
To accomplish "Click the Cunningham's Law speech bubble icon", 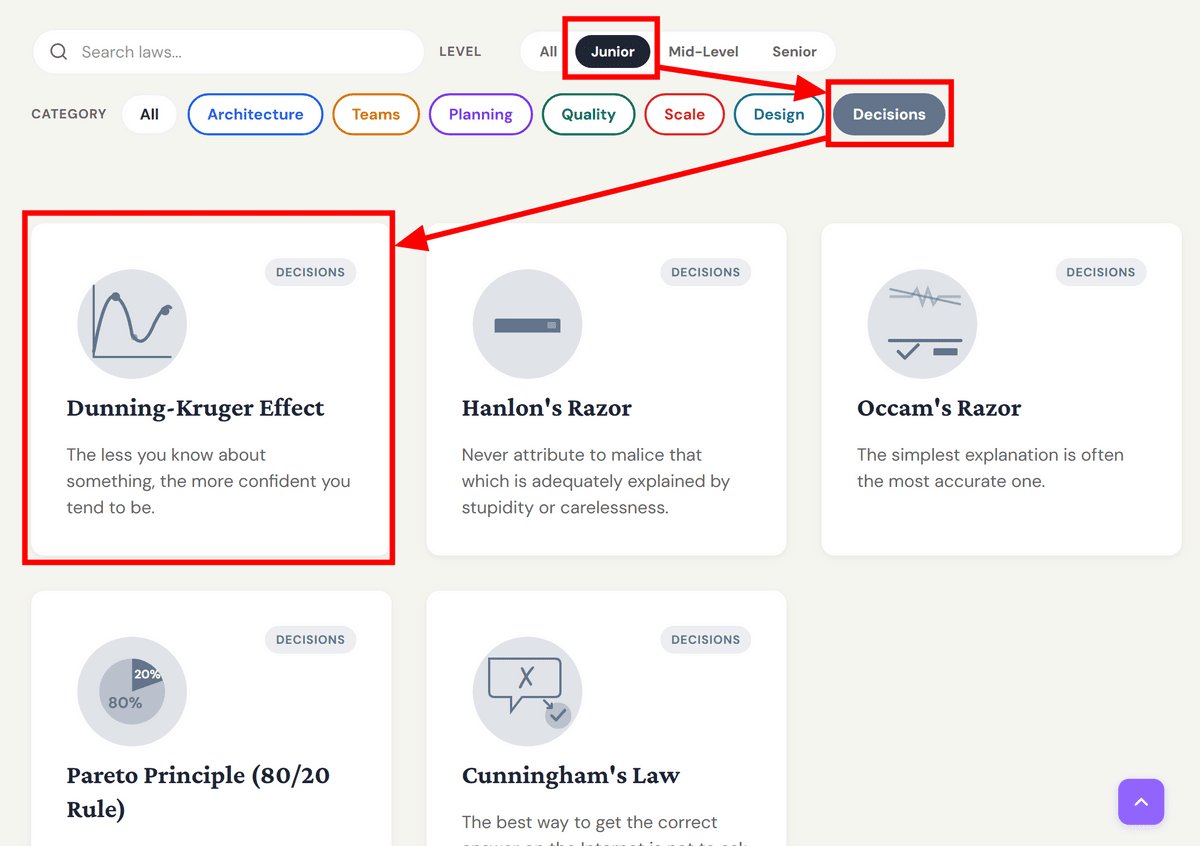I will click(x=527, y=691).
